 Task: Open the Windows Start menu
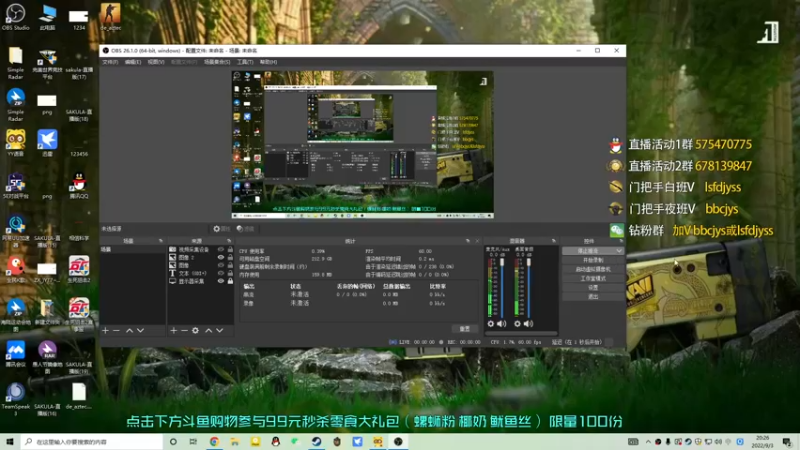(x=10, y=441)
